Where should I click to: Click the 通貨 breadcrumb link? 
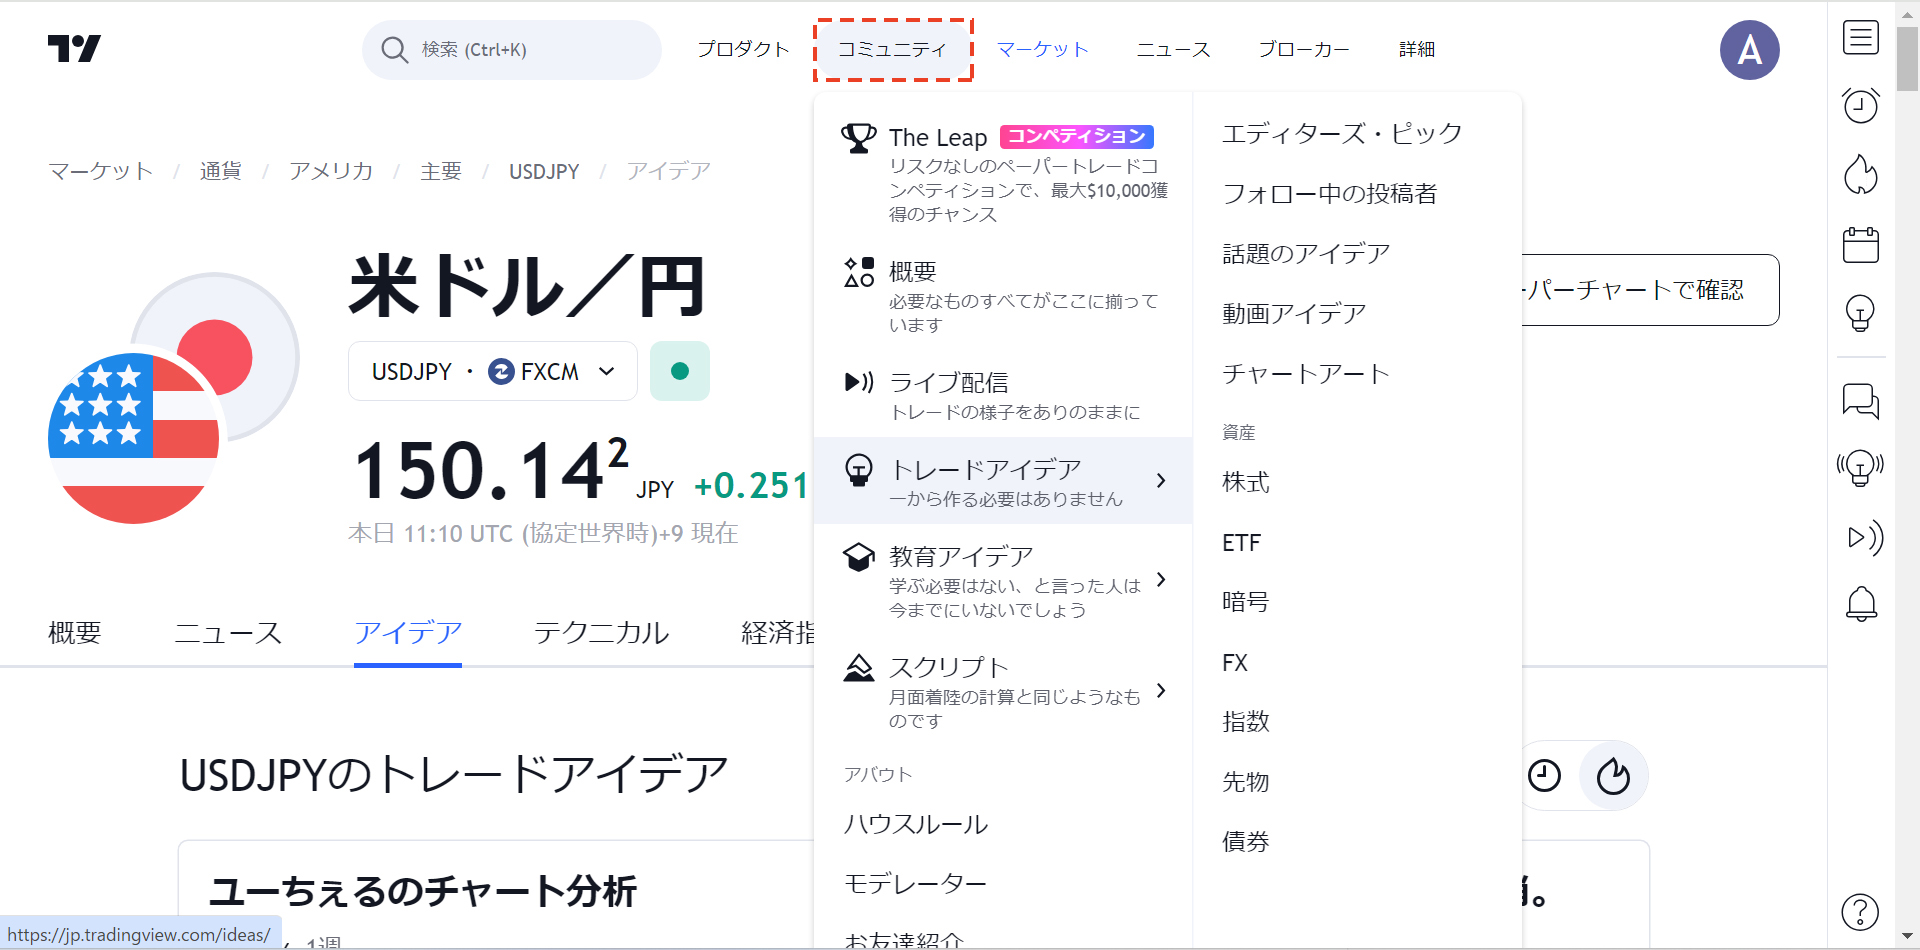pyautogui.click(x=220, y=171)
